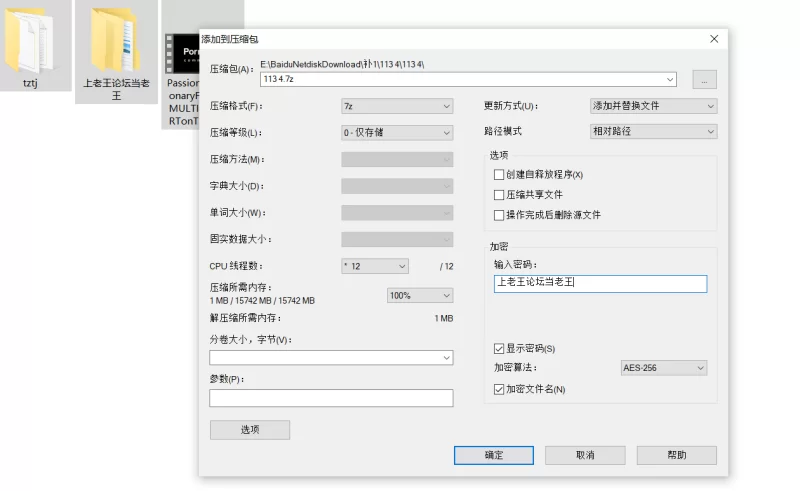Change the 加密算法 AES-256 dropdown
800x491 pixels.
[x=663, y=368]
